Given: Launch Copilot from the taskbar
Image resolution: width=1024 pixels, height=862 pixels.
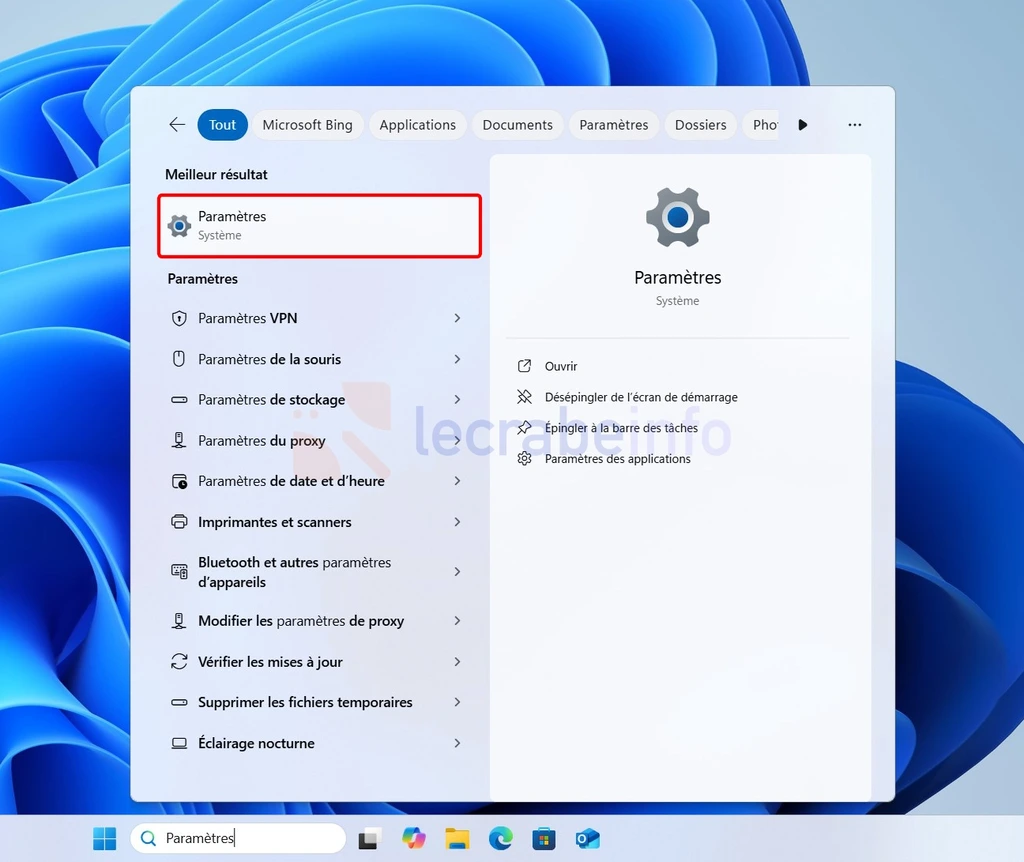Looking at the screenshot, I should tap(413, 838).
